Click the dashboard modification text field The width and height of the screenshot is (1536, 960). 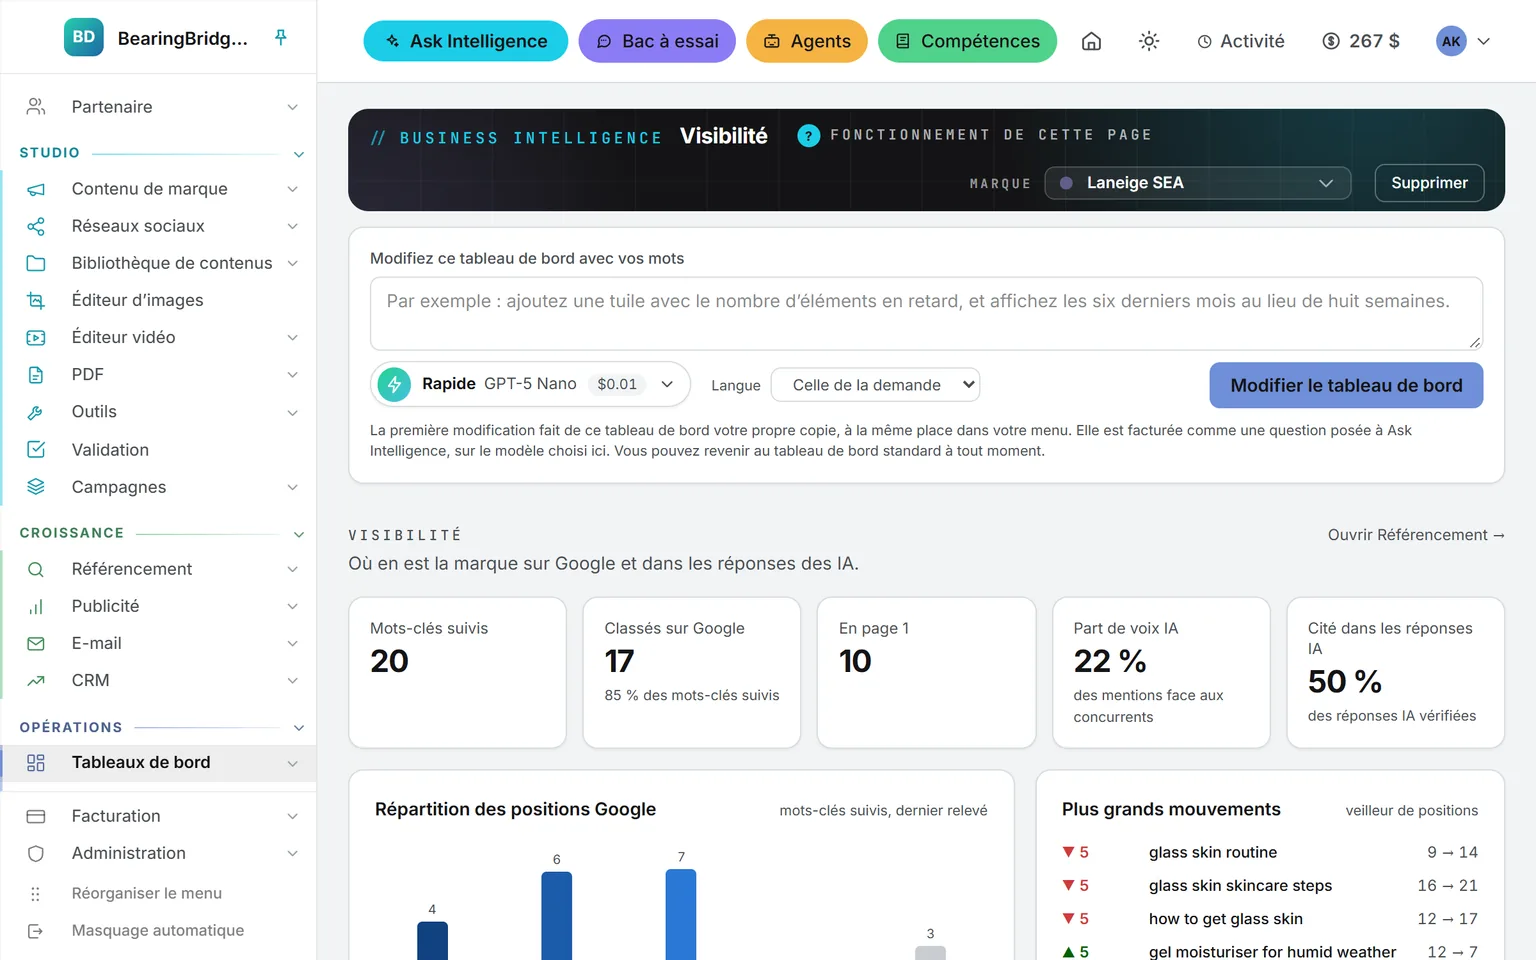coord(926,313)
